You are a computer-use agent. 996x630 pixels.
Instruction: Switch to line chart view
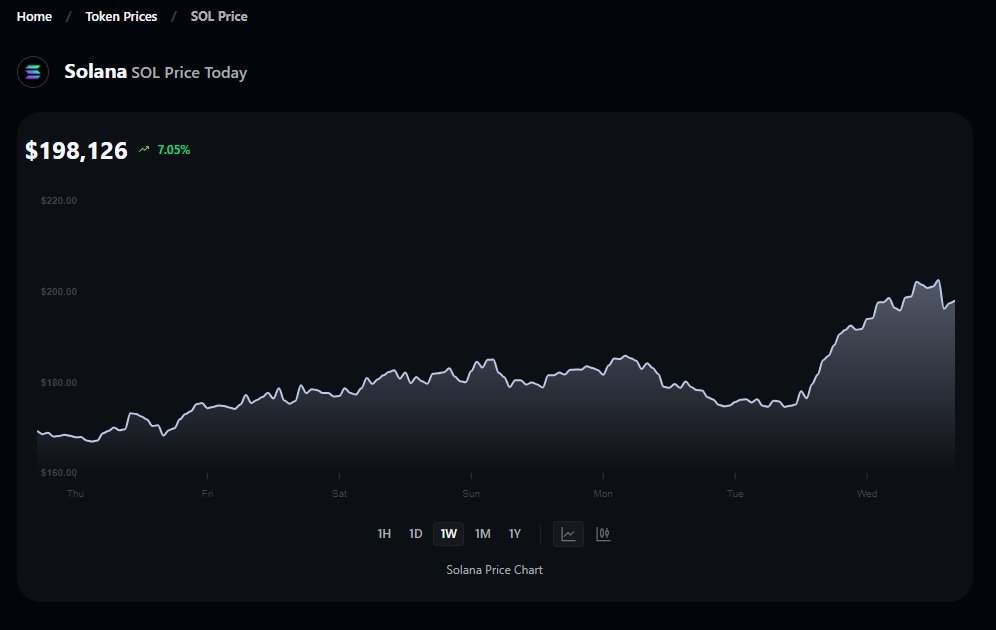tap(569, 534)
